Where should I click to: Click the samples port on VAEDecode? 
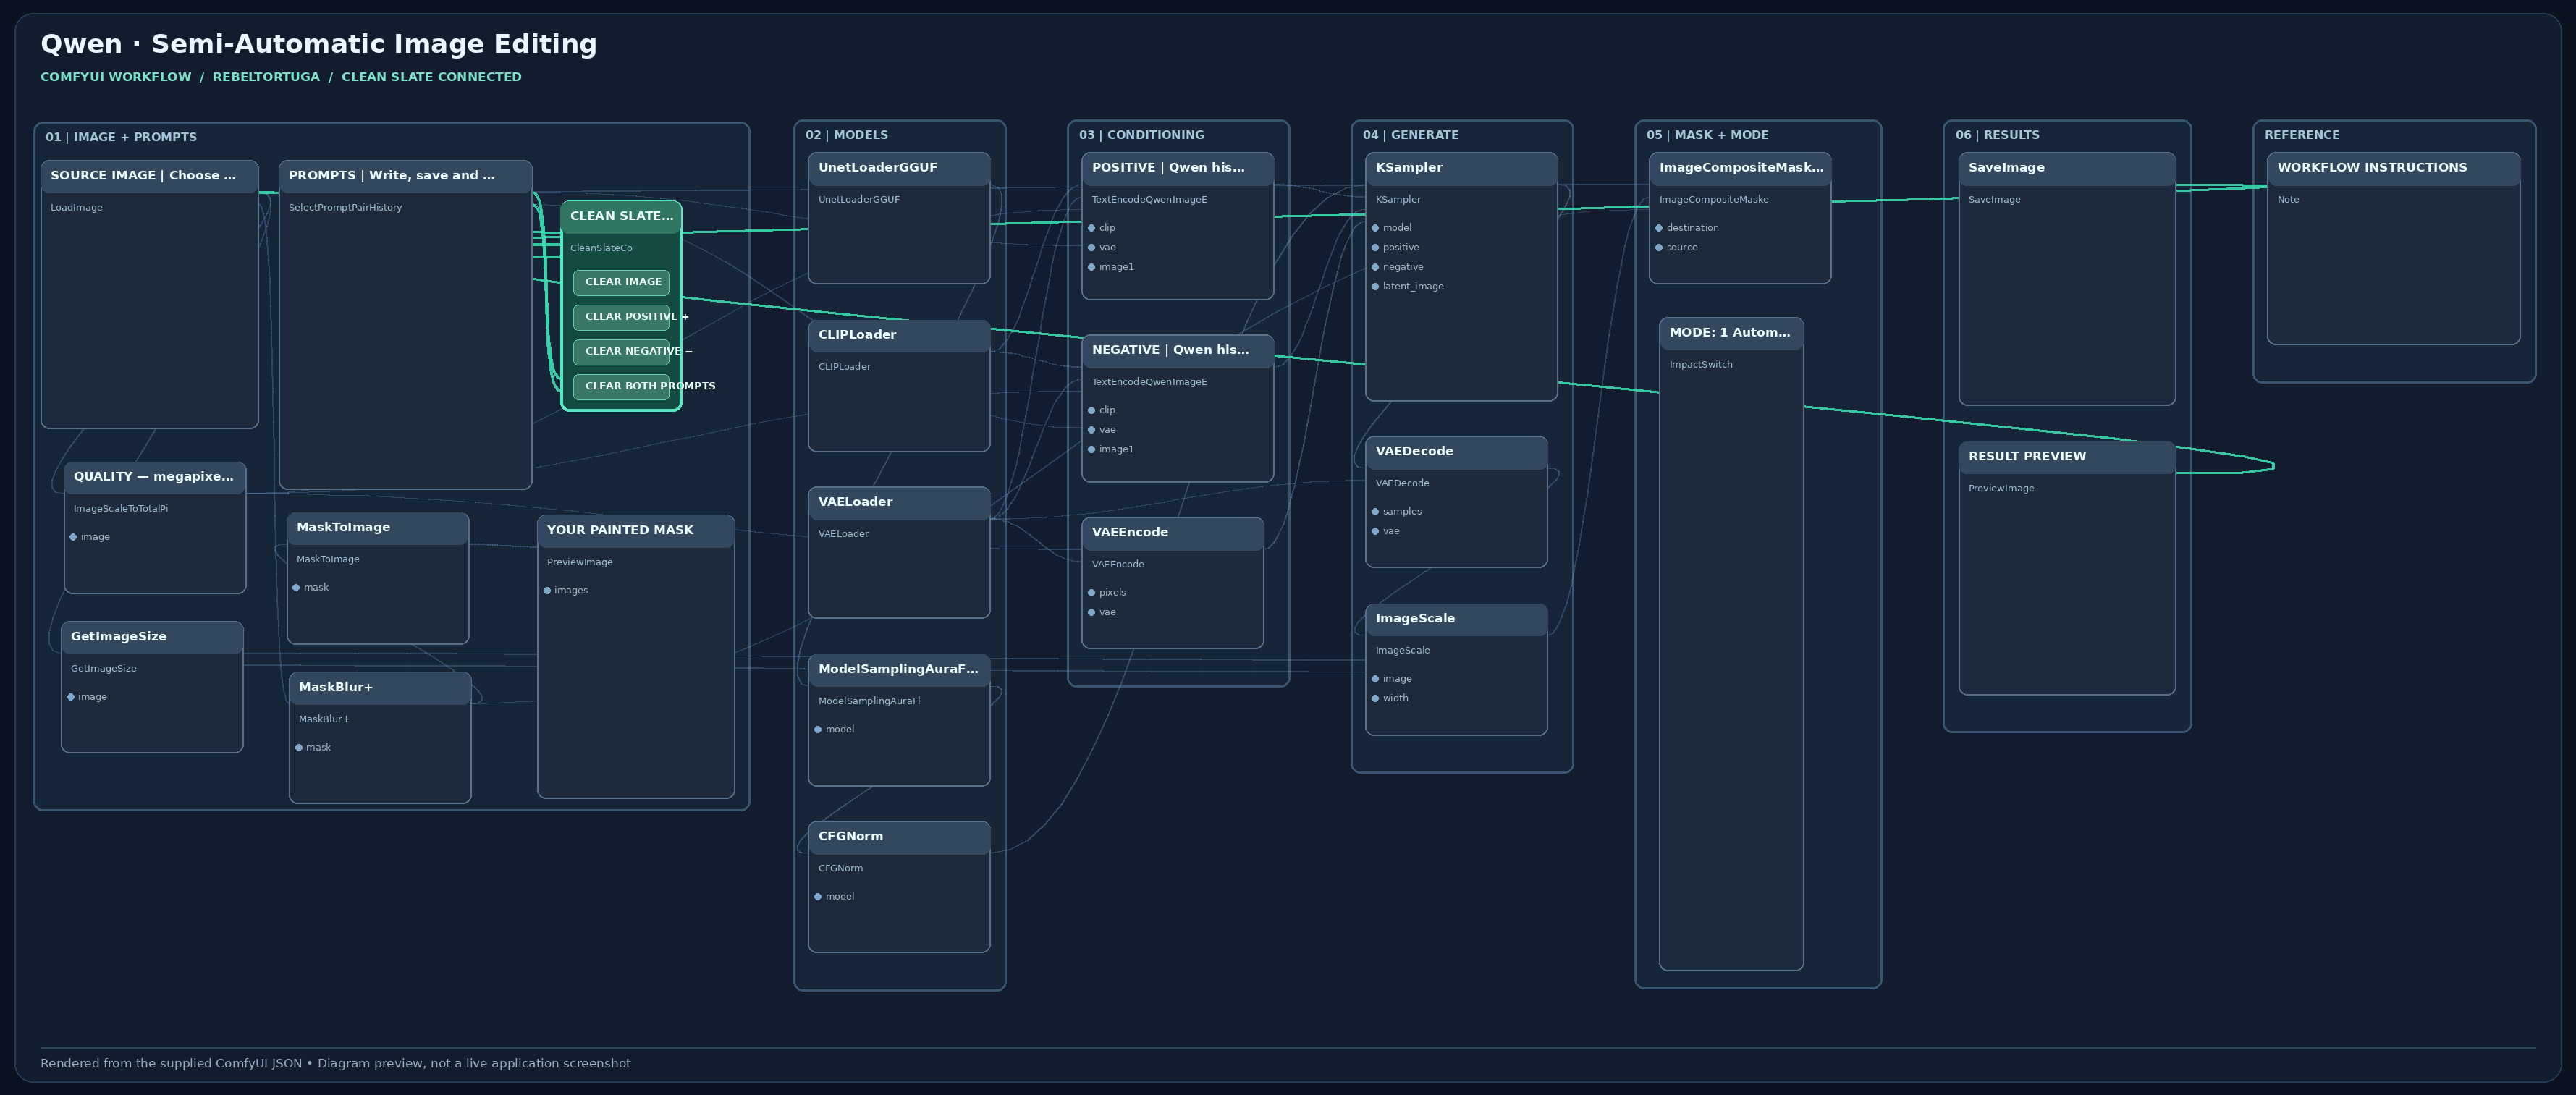[x=1375, y=512]
